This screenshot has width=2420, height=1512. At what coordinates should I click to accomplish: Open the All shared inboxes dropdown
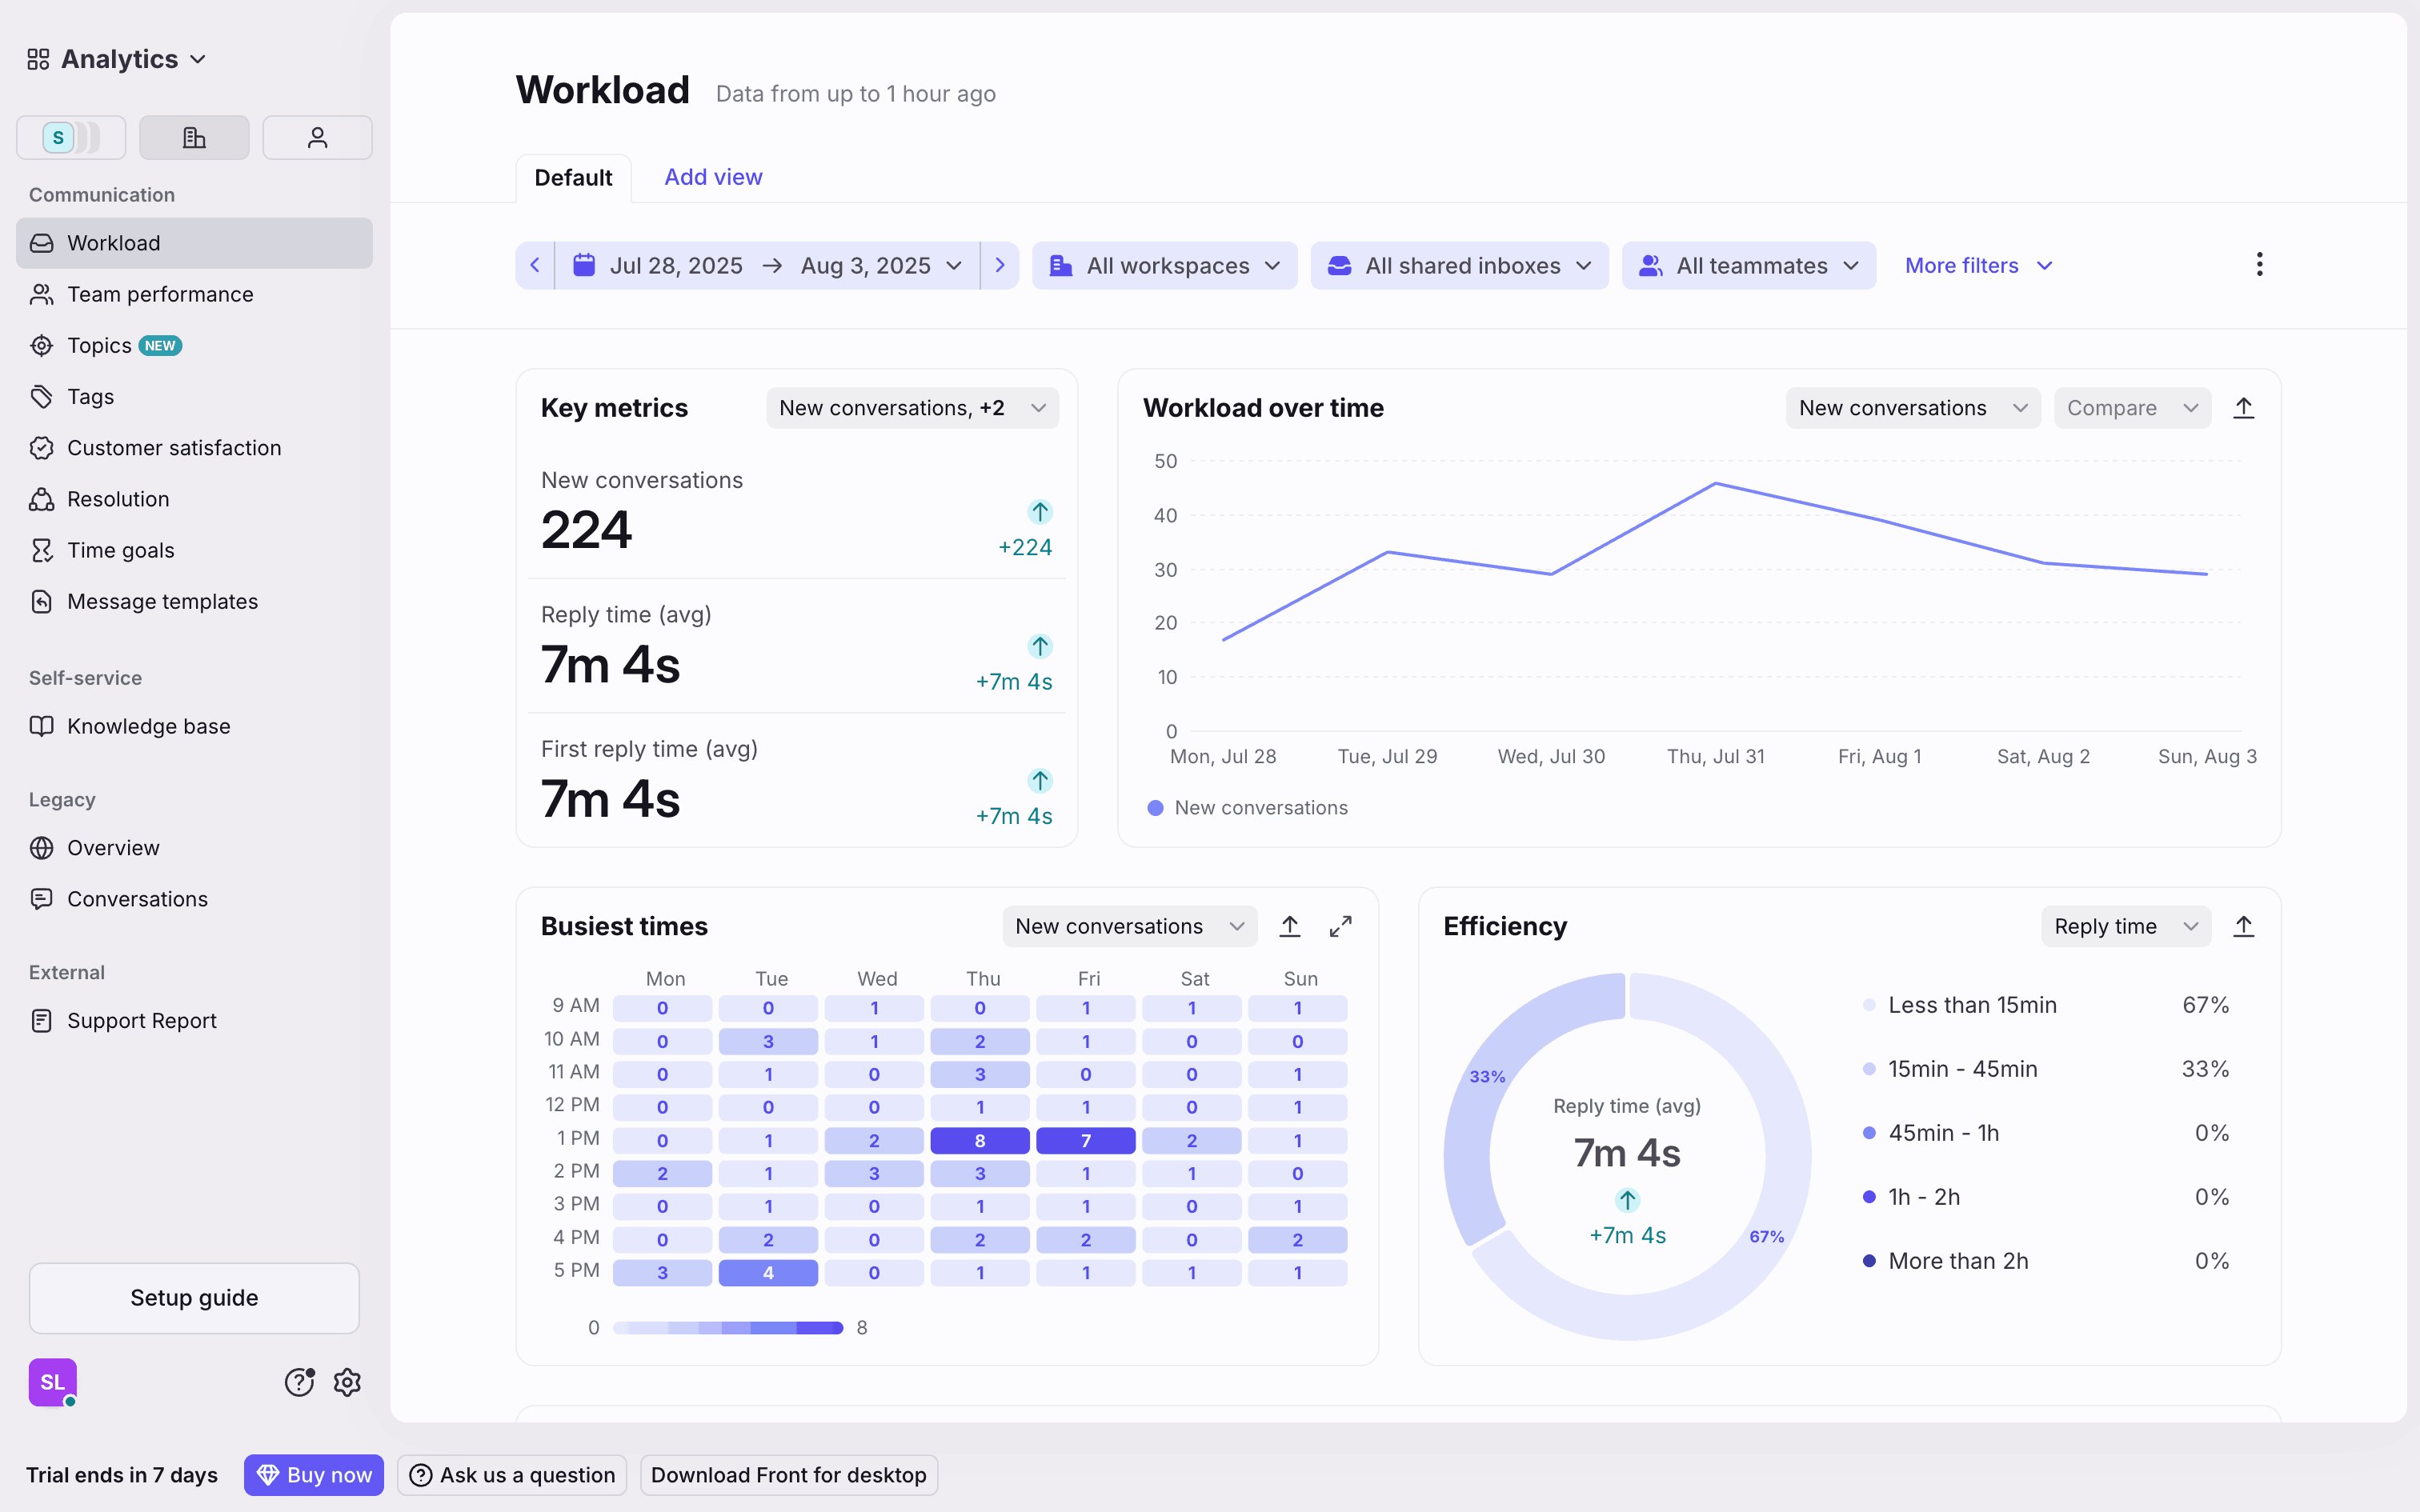point(1458,265)
